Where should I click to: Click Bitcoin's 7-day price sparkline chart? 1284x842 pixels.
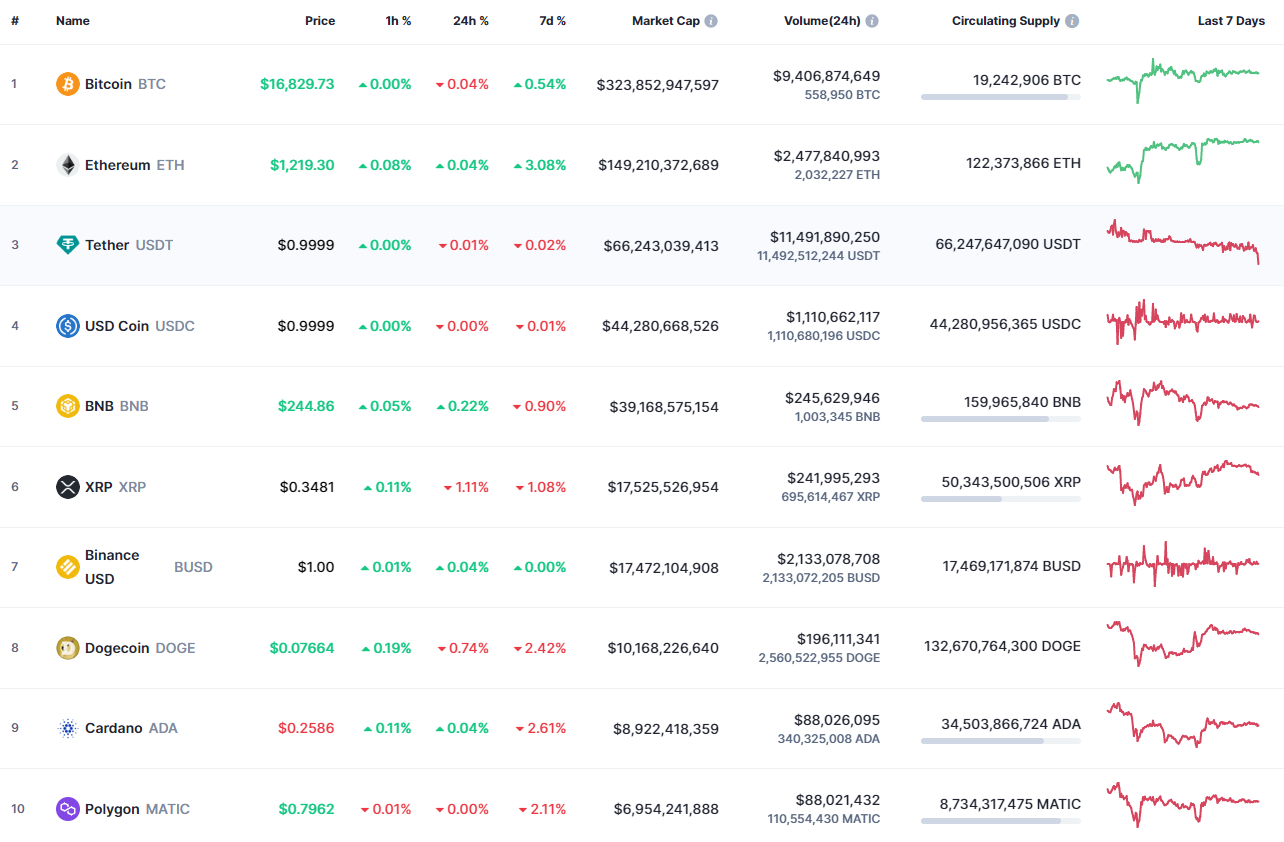pos(1183,81)
